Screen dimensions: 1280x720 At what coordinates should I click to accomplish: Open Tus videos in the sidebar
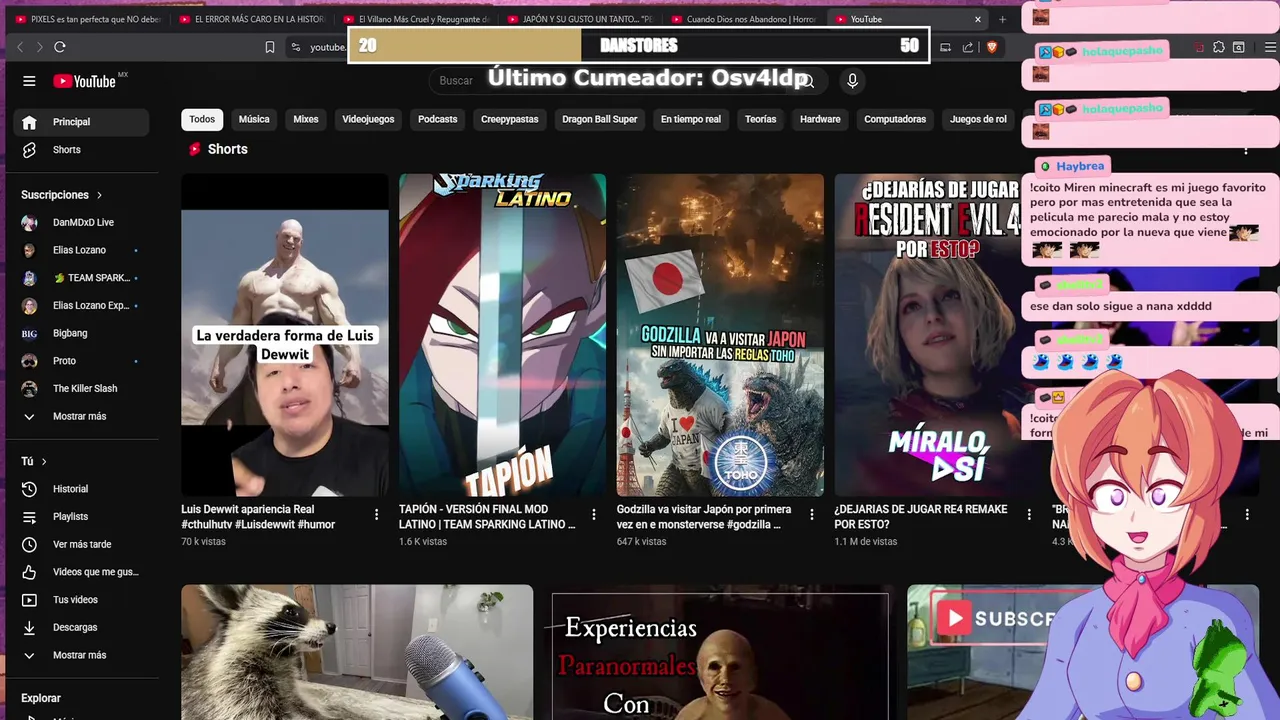click(x=82, y=600)
